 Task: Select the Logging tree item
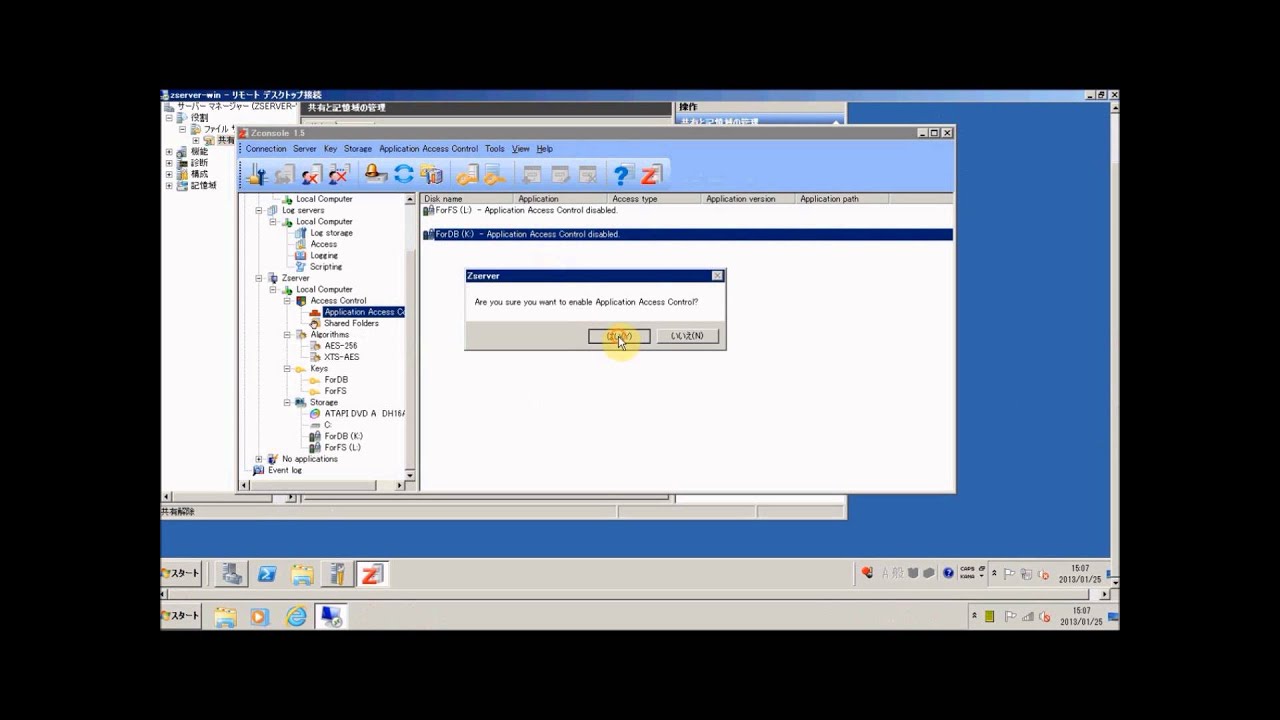(324, 256)
